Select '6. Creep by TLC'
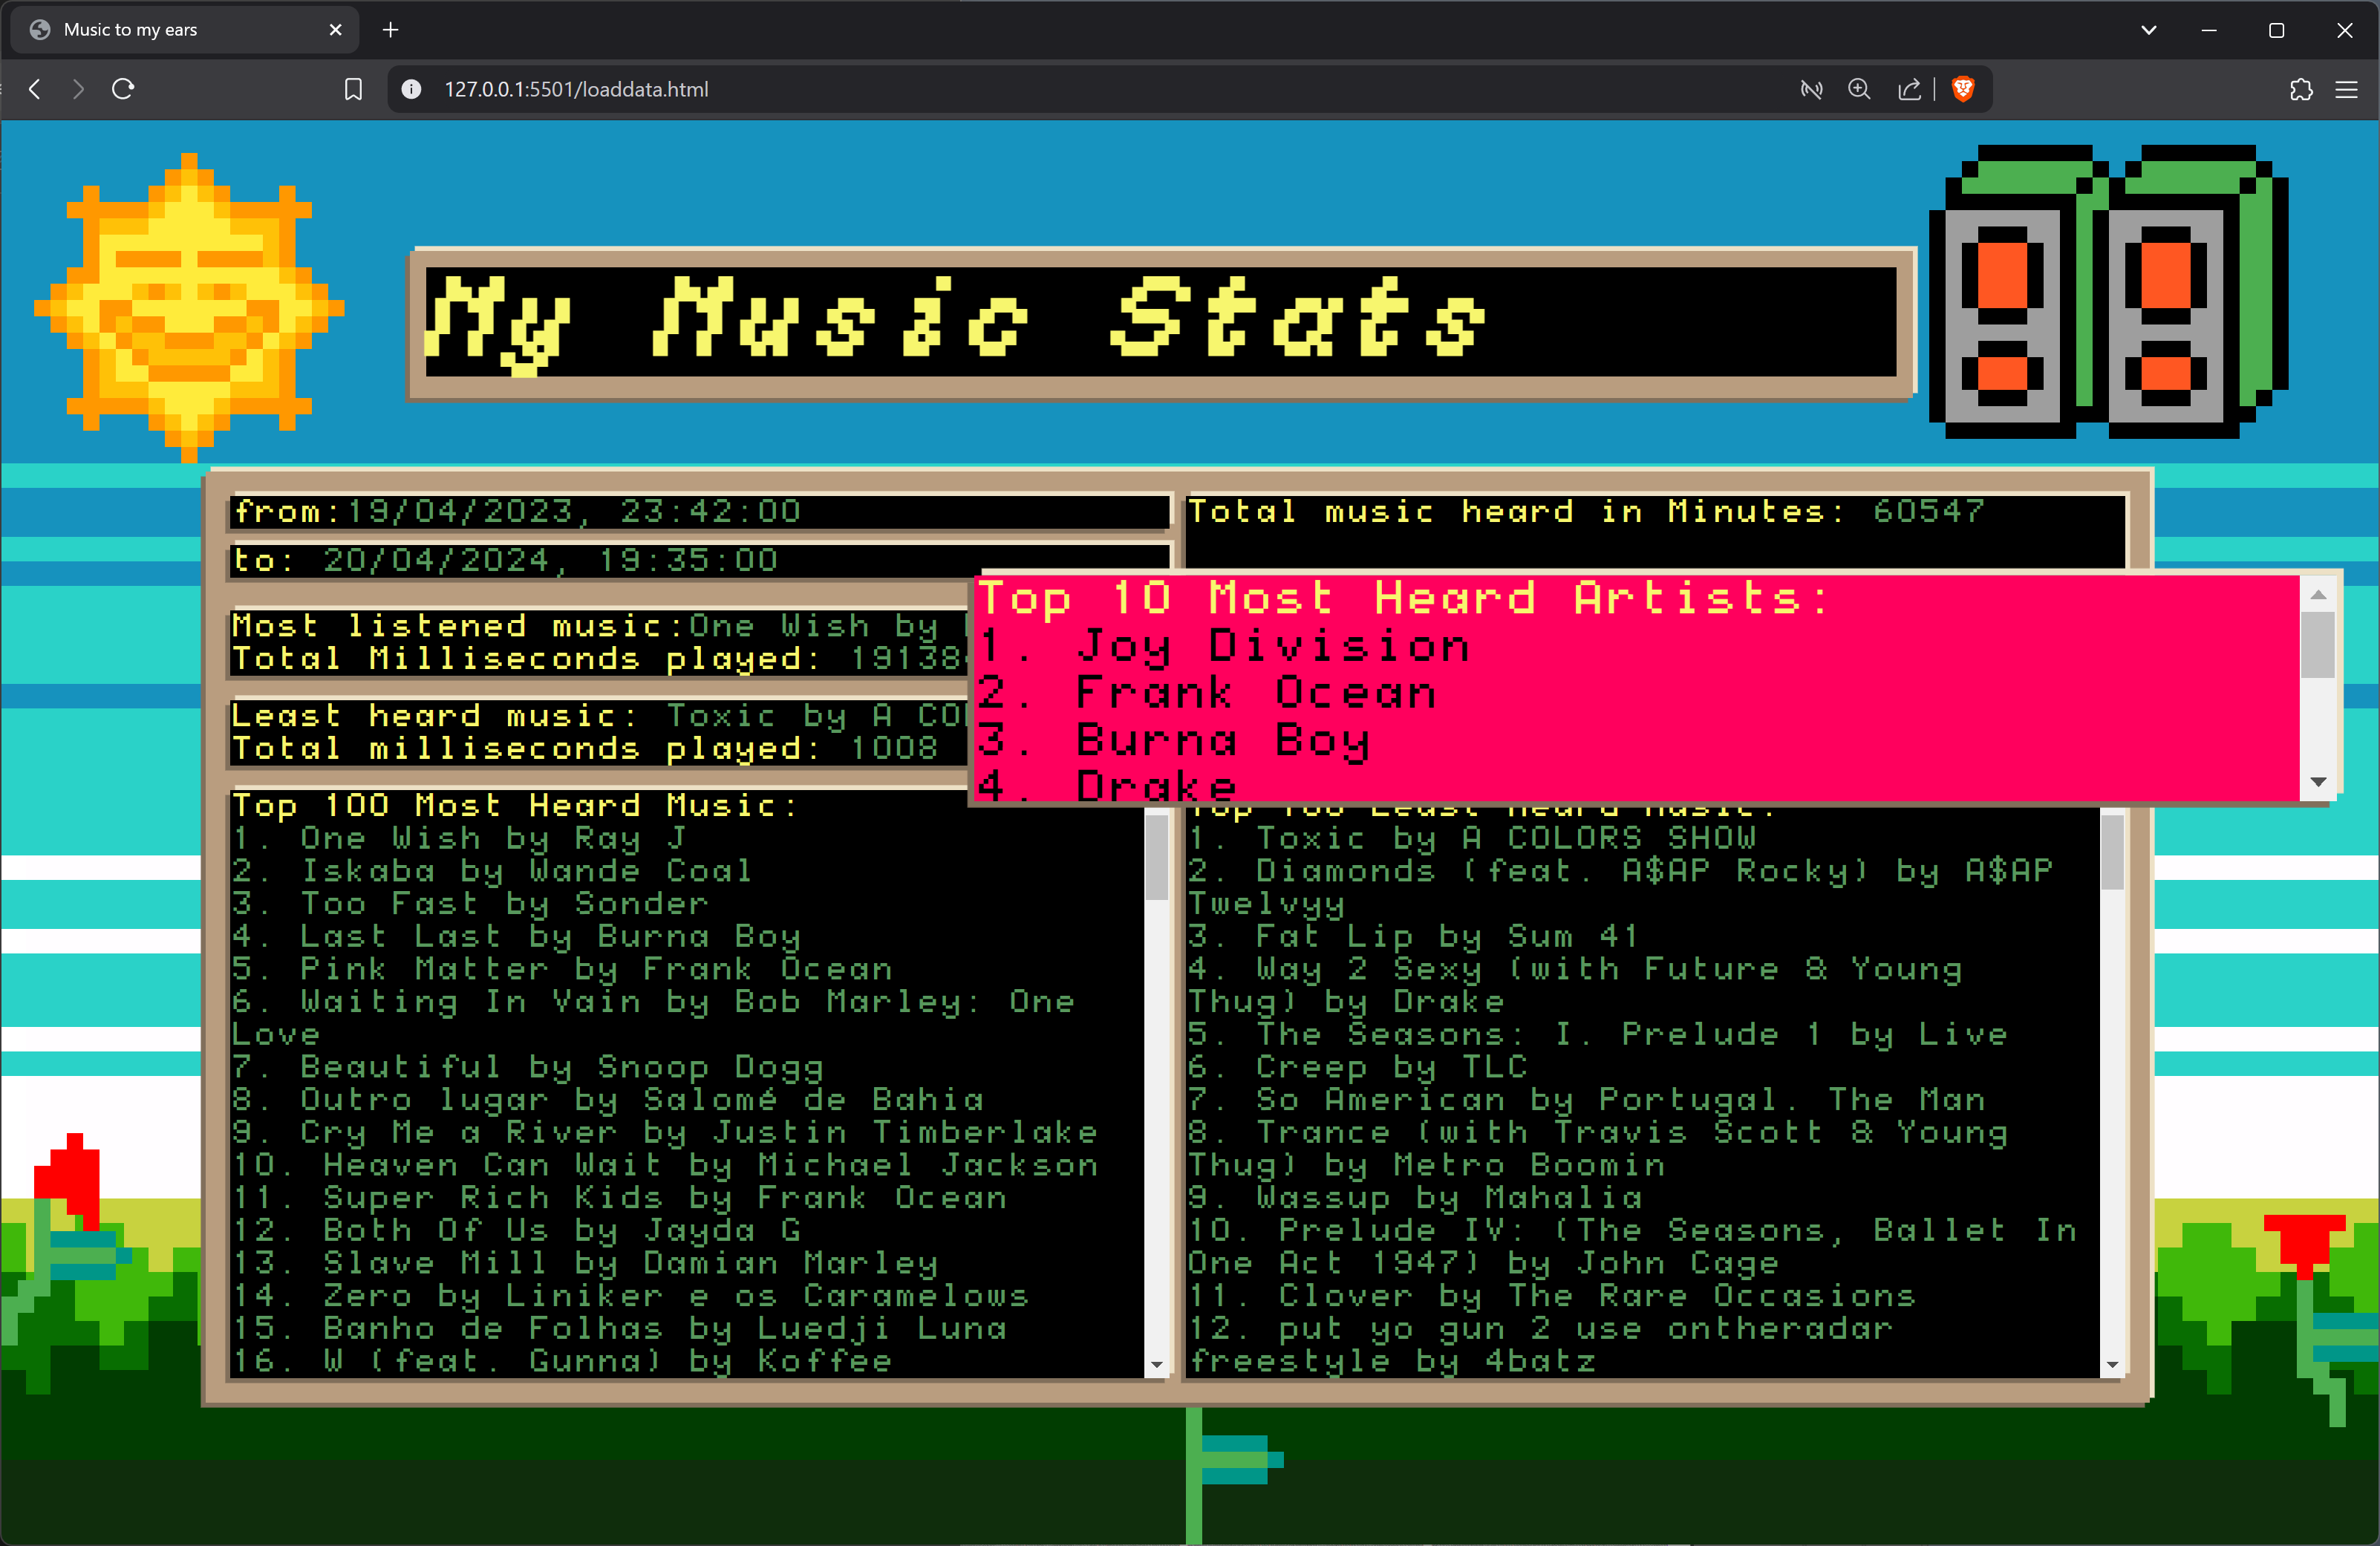The image size is (2380, 1546). (x=1357, y=1067)
